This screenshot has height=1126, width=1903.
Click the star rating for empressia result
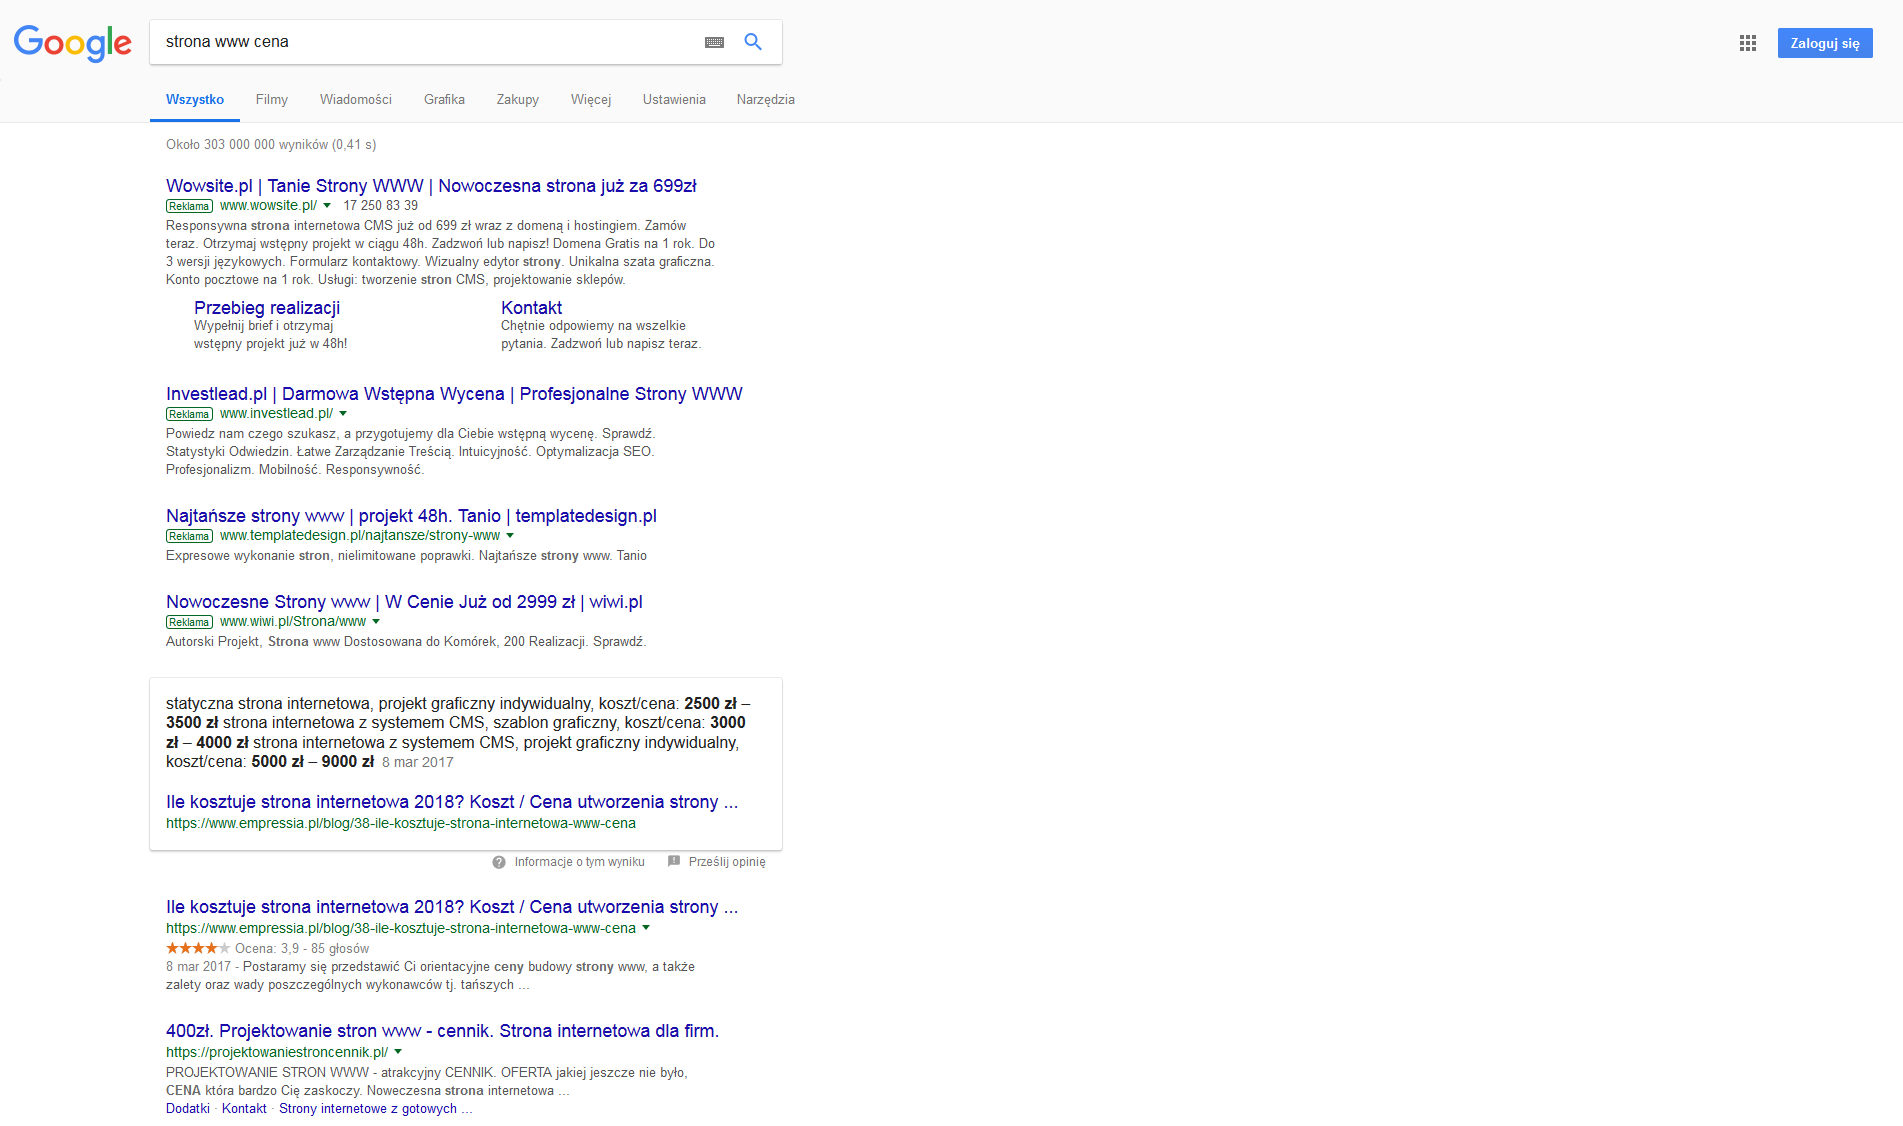pyautogui.click(x=198, y=948)
